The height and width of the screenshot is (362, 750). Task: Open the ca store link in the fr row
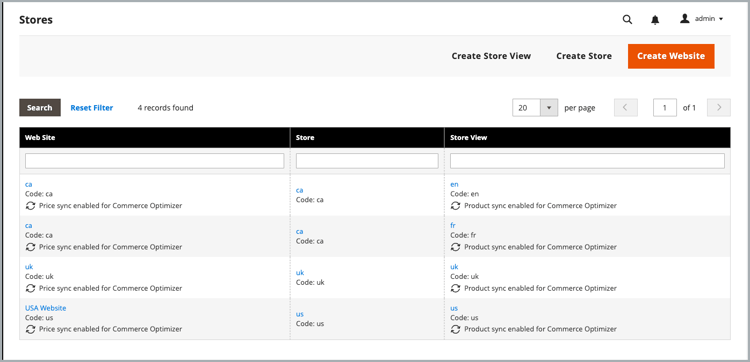(299, 231)
